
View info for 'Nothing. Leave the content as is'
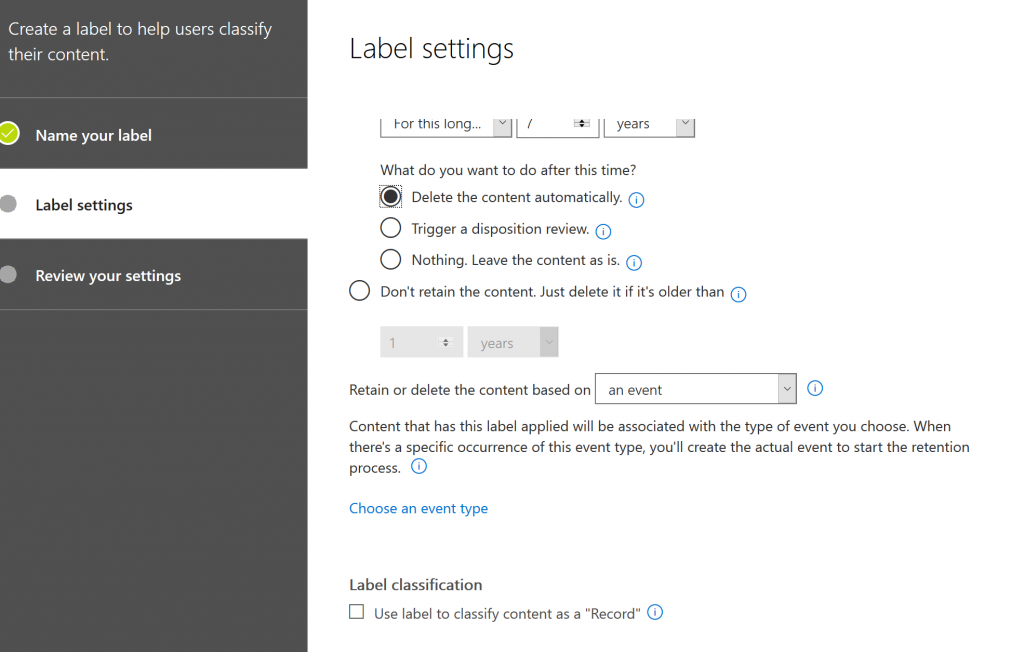634,262
